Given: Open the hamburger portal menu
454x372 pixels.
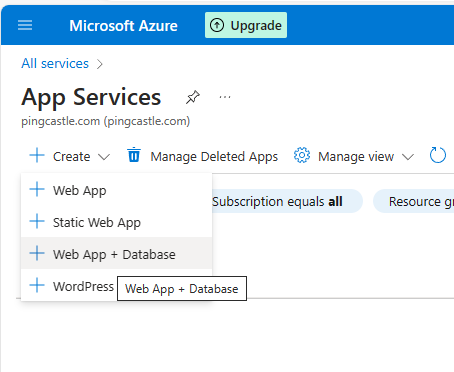Looking at the screenshot, I should pyautogui.click(x=25, y=25).
